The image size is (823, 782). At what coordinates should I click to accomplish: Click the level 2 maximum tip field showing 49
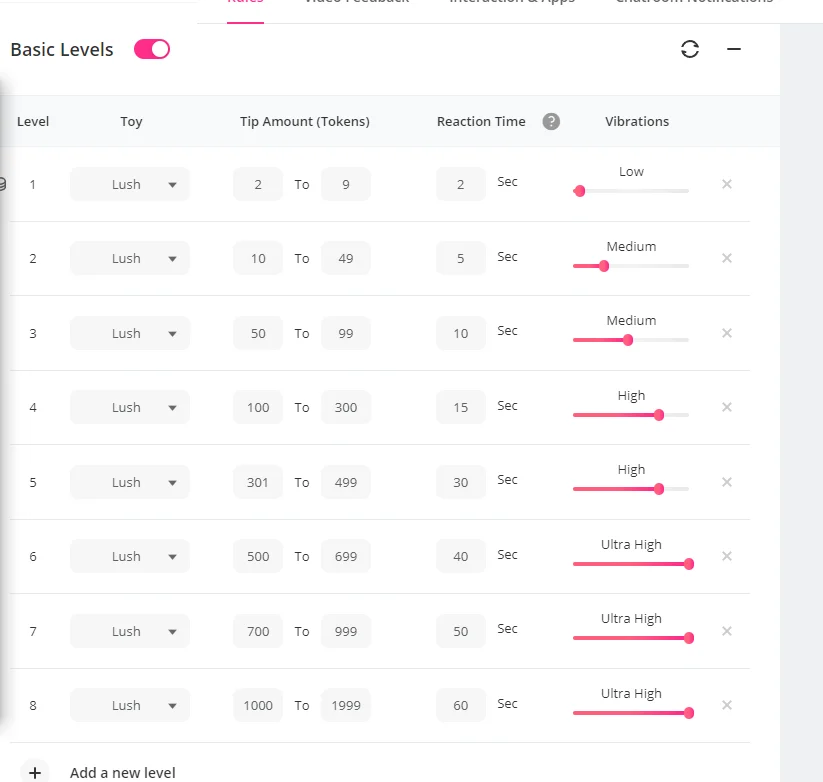coord(346,258)
